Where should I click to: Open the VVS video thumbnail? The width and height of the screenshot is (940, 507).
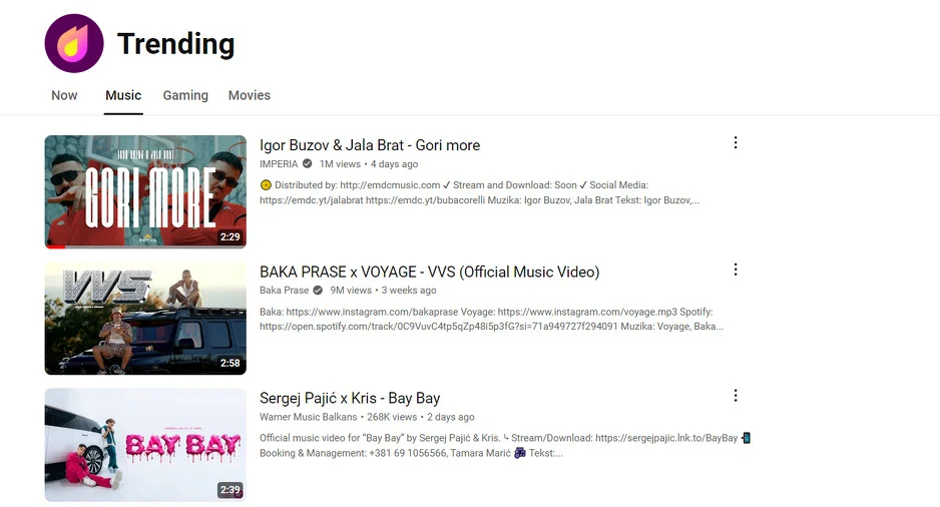click(145, 318)
